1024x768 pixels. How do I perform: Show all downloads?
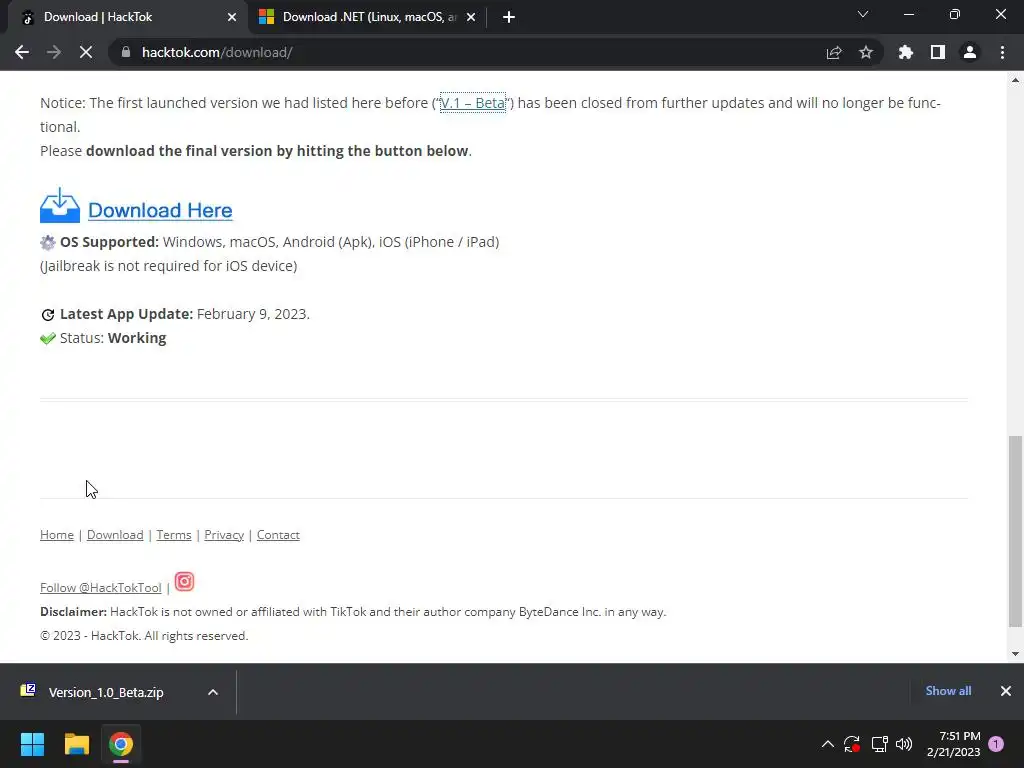point(948,691)
